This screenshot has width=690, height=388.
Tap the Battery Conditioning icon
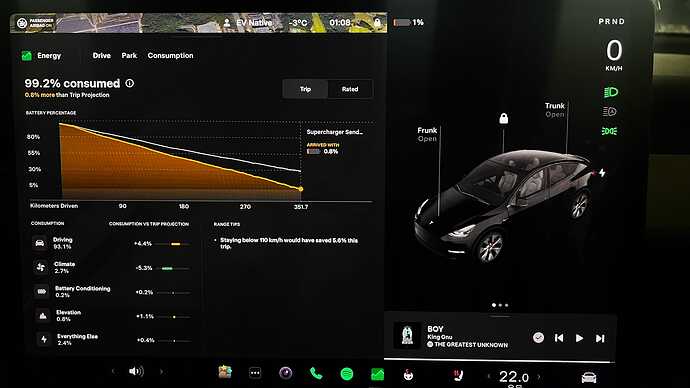42,292
